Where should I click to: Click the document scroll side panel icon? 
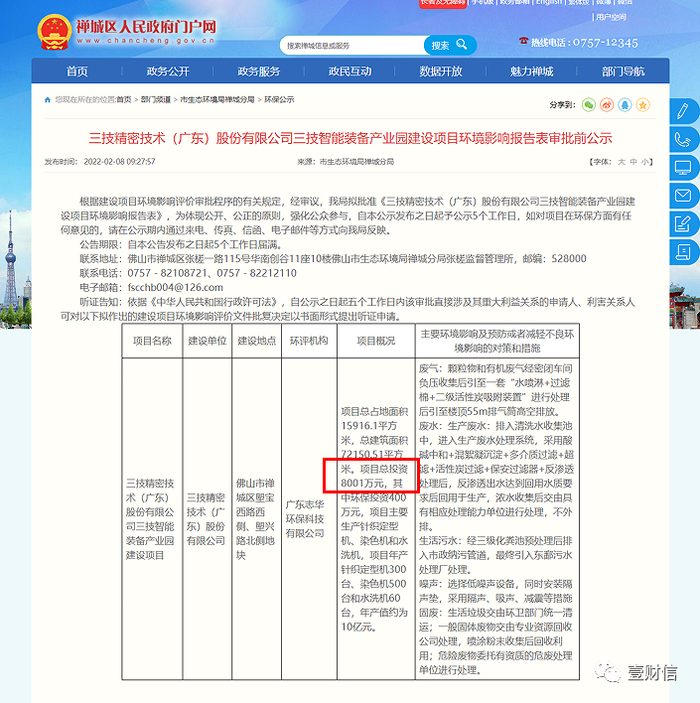[683, 252]
